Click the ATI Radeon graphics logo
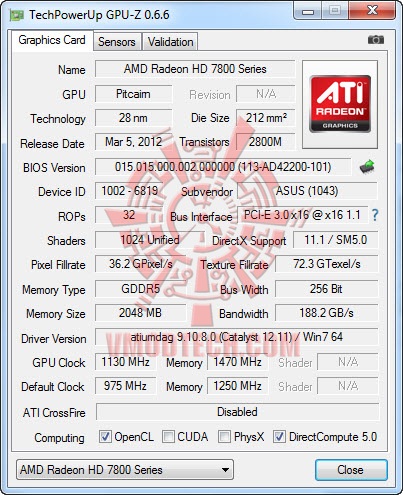The width and height of the screenshot is (403, 495). 340,104
